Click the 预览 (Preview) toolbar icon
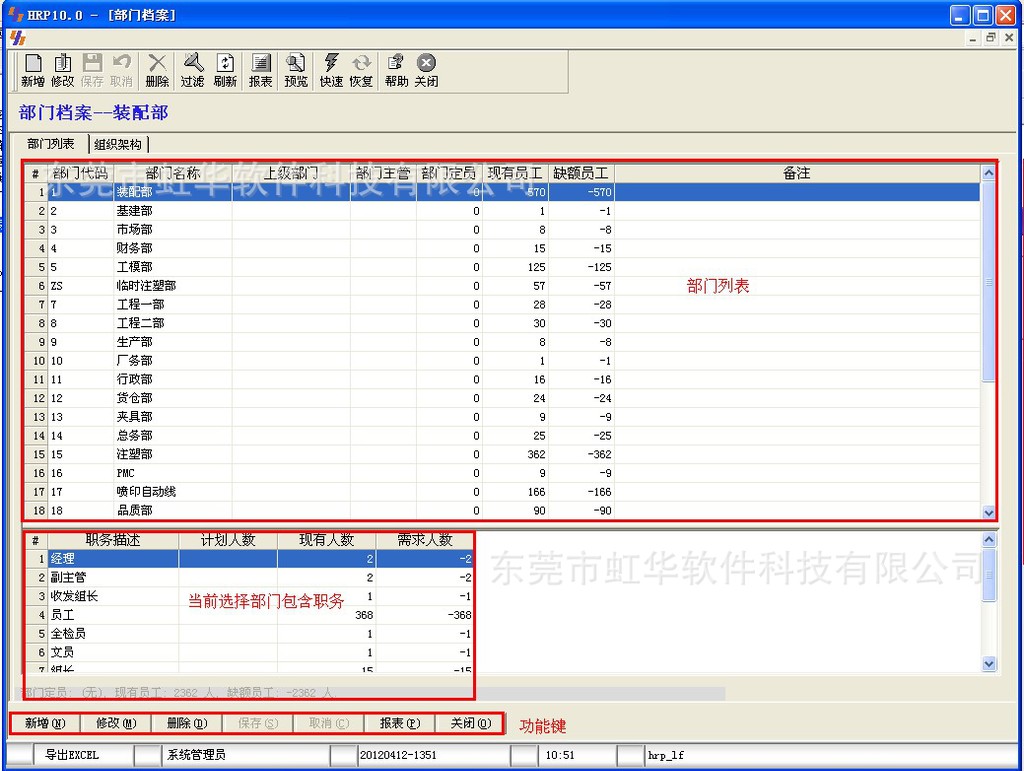 296,70
